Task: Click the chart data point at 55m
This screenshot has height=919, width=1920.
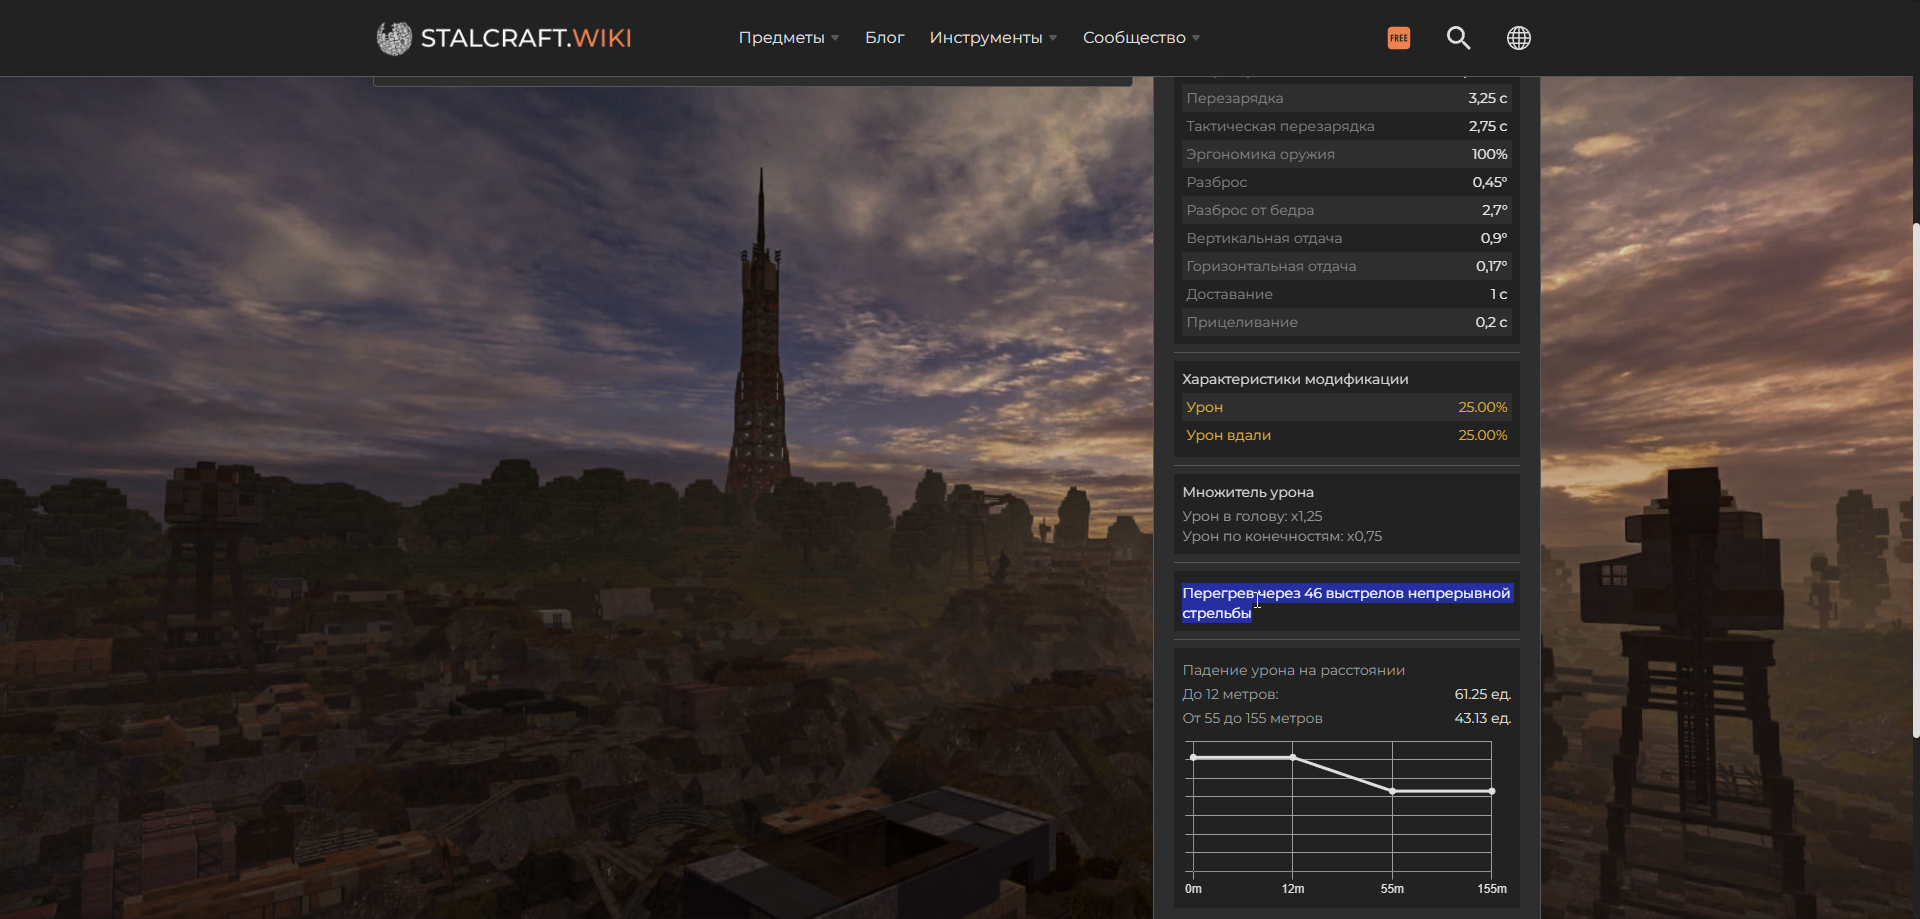Action: 1392,791
